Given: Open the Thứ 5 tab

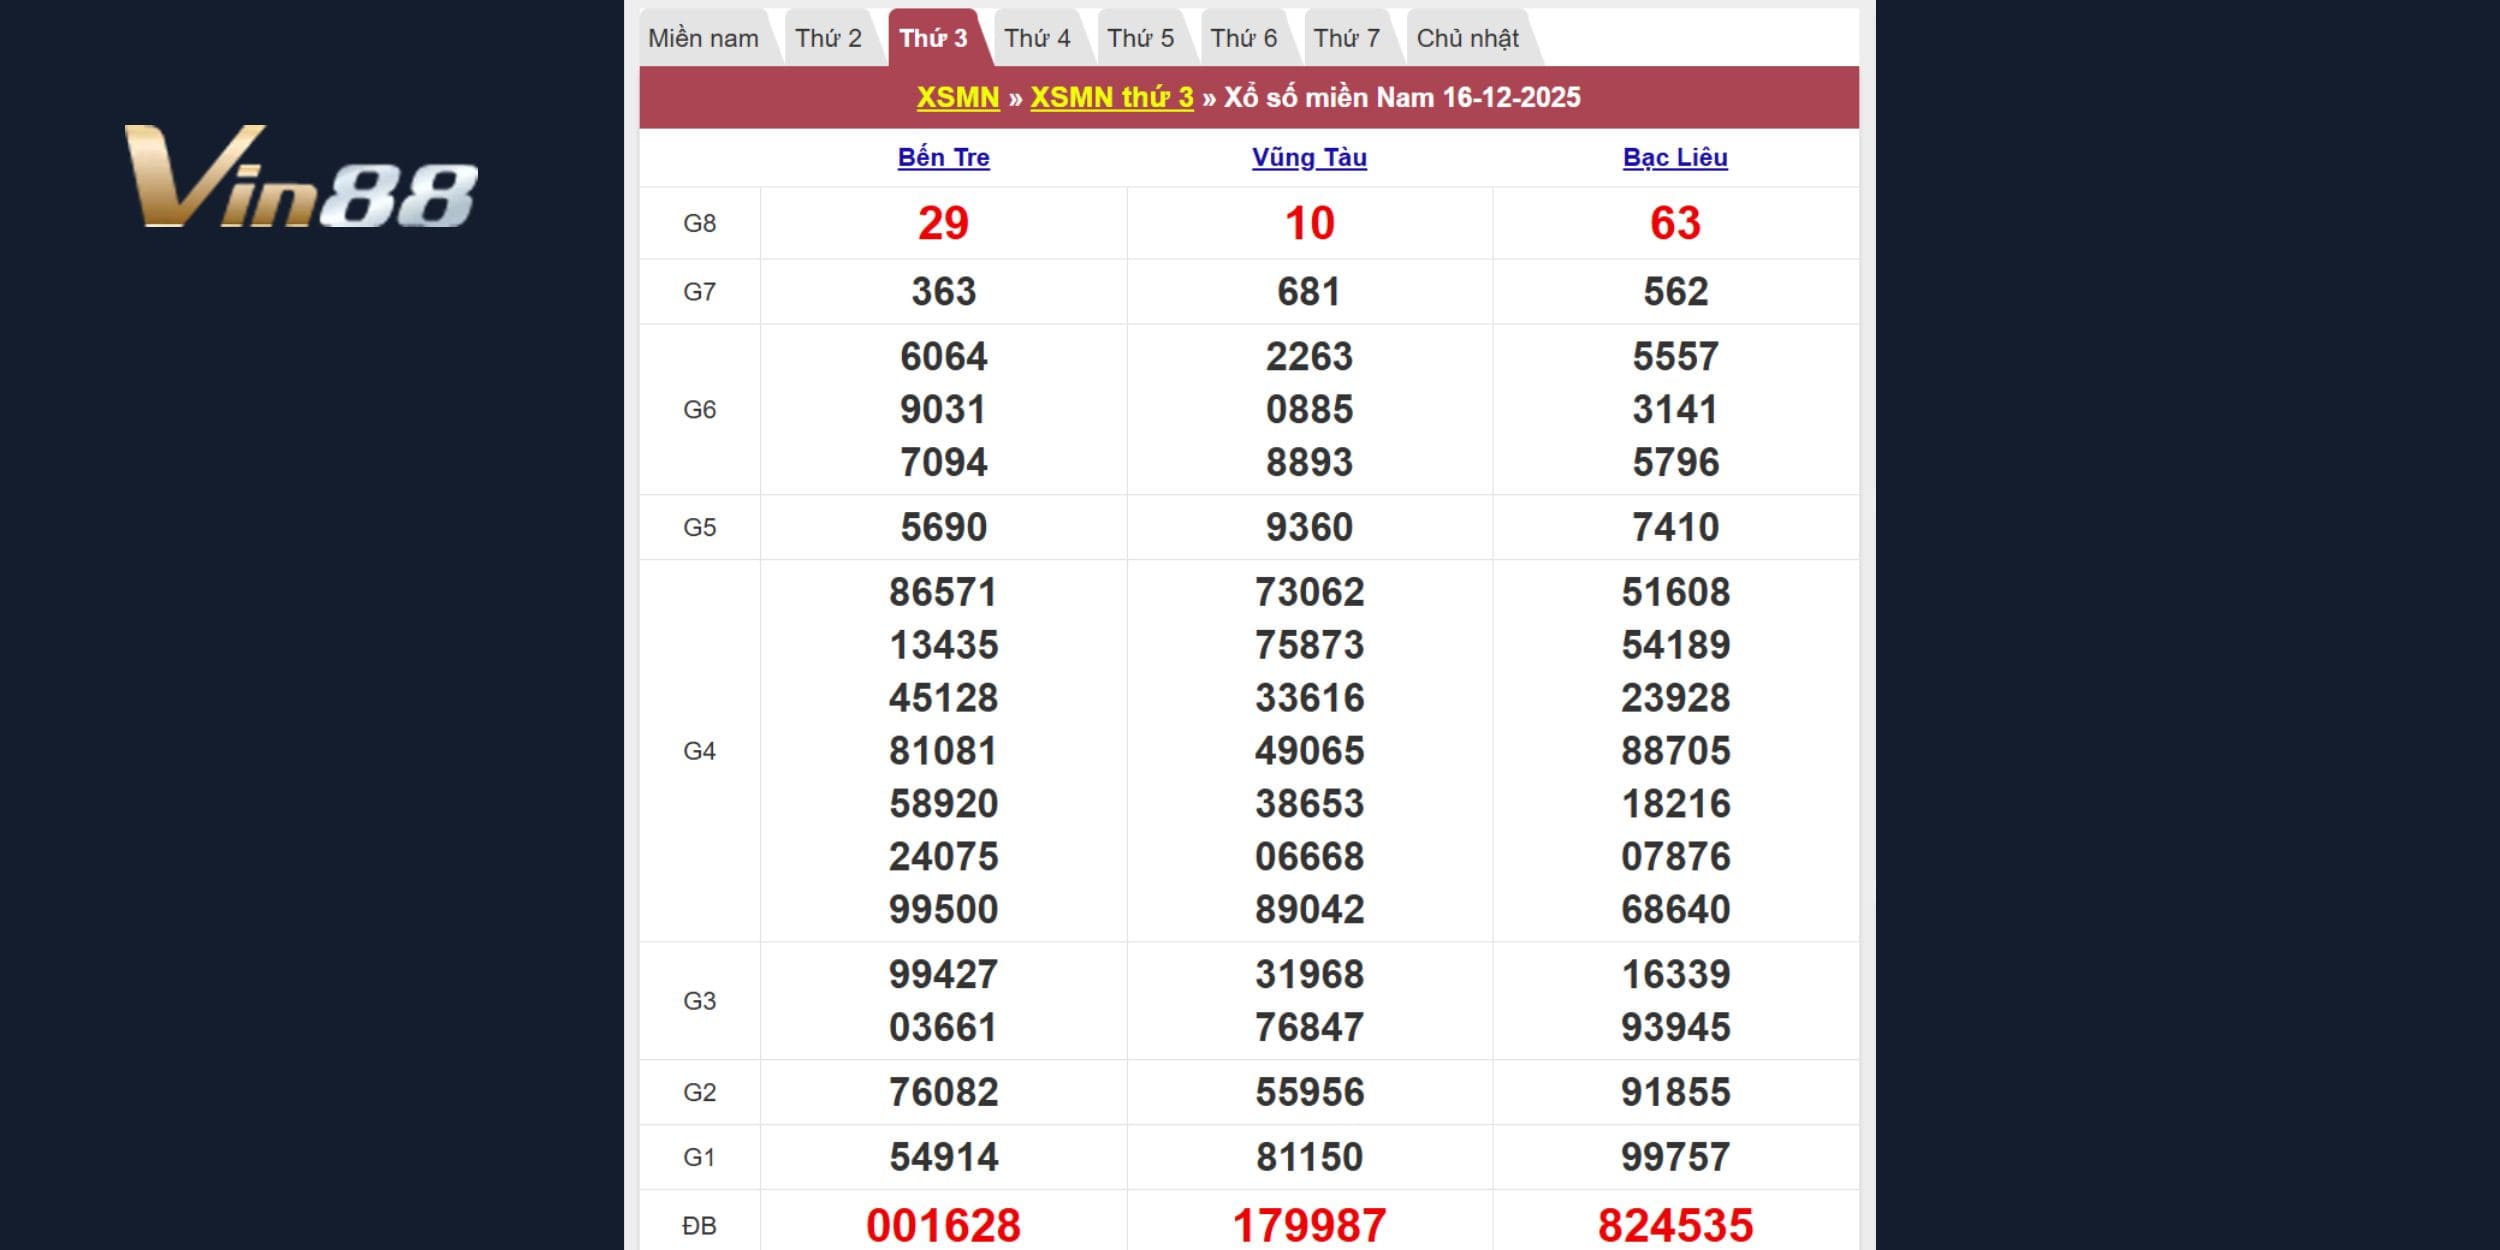Looking at the screenshot, I should [x=1140, y=39].
